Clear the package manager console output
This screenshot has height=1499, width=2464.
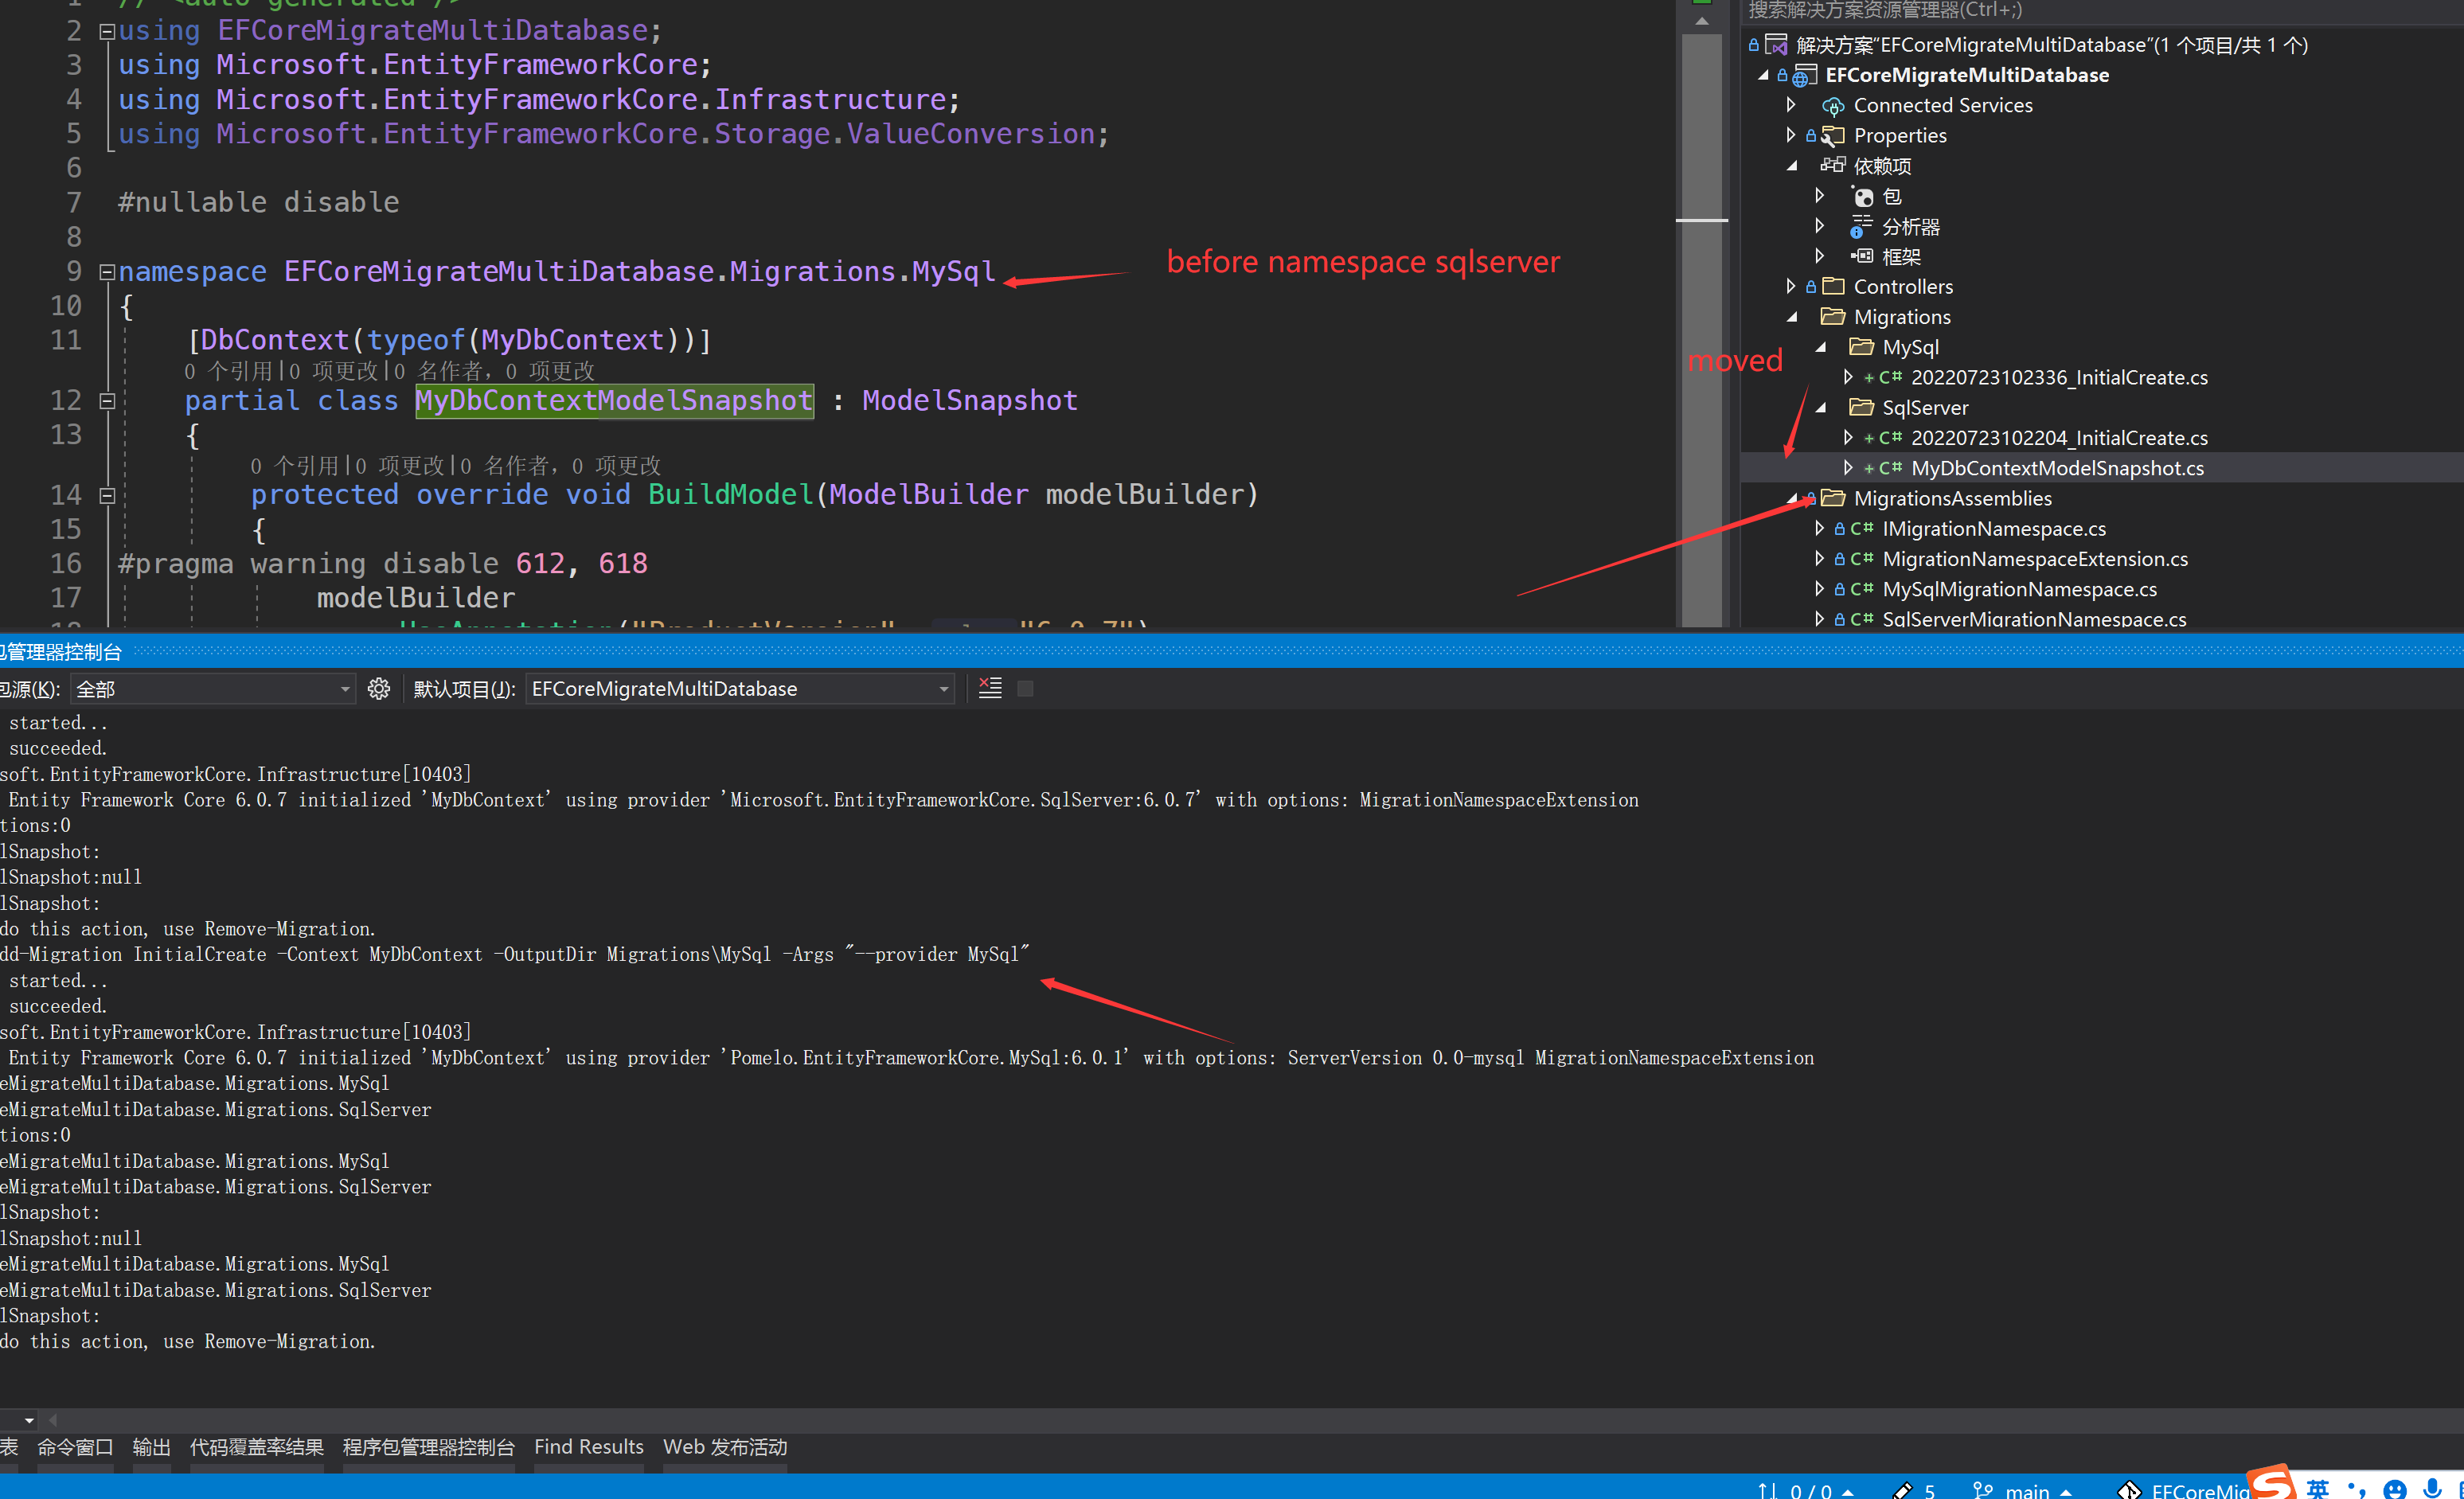coord(989,688)
